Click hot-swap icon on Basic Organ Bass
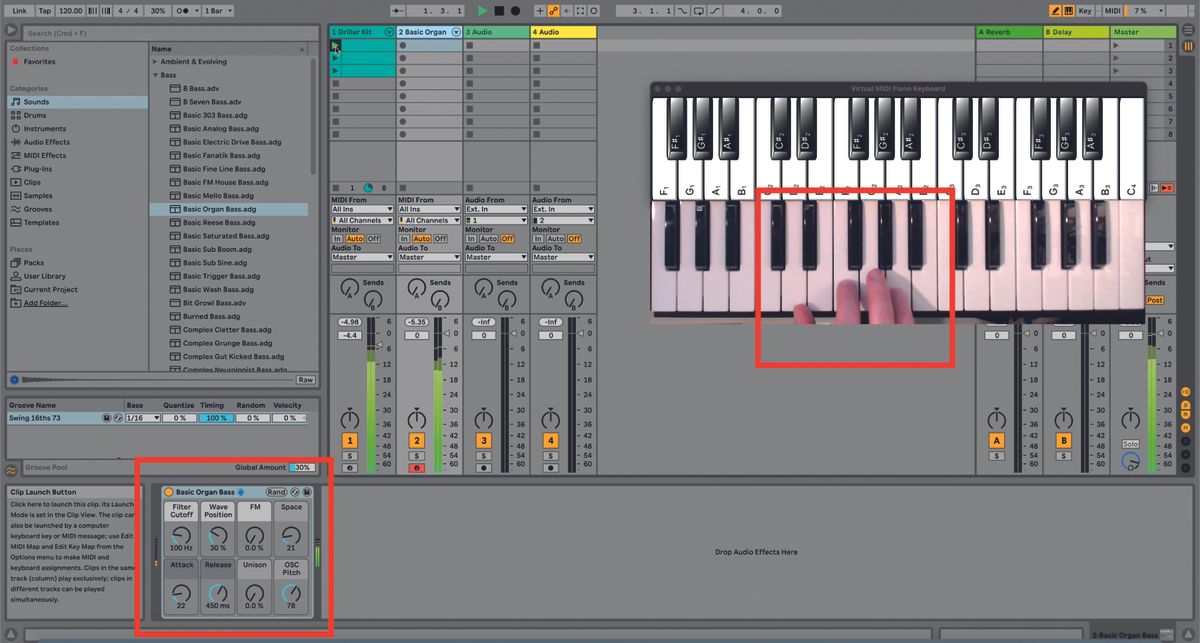The width and height of the screenshot is (1200, 643). pyautogui.click(x=295, y=492)
